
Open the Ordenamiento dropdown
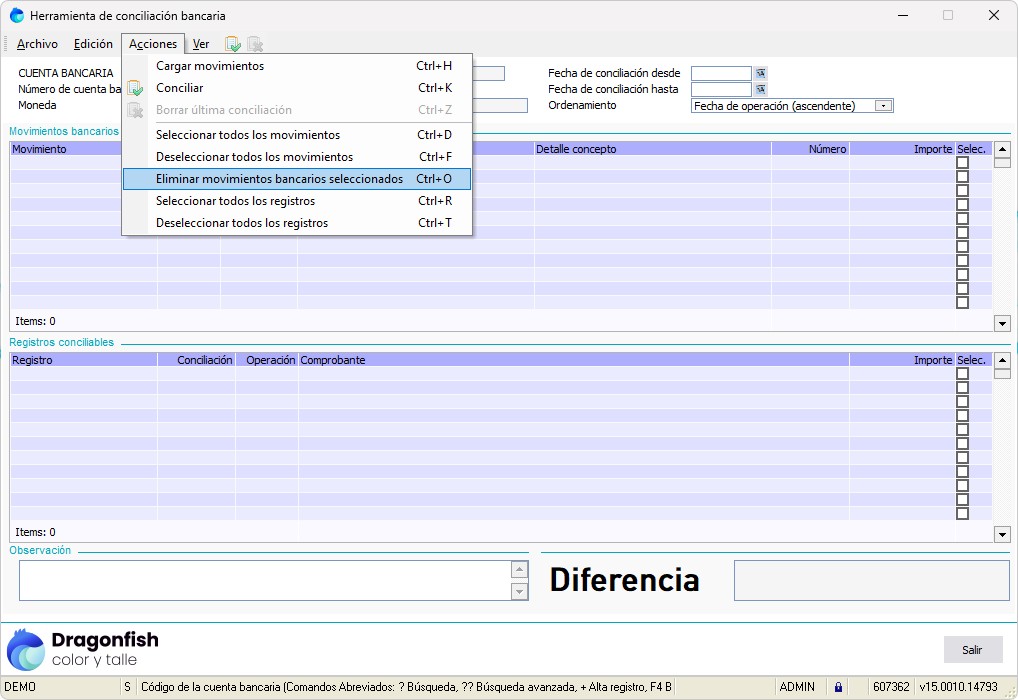[883, 106]
